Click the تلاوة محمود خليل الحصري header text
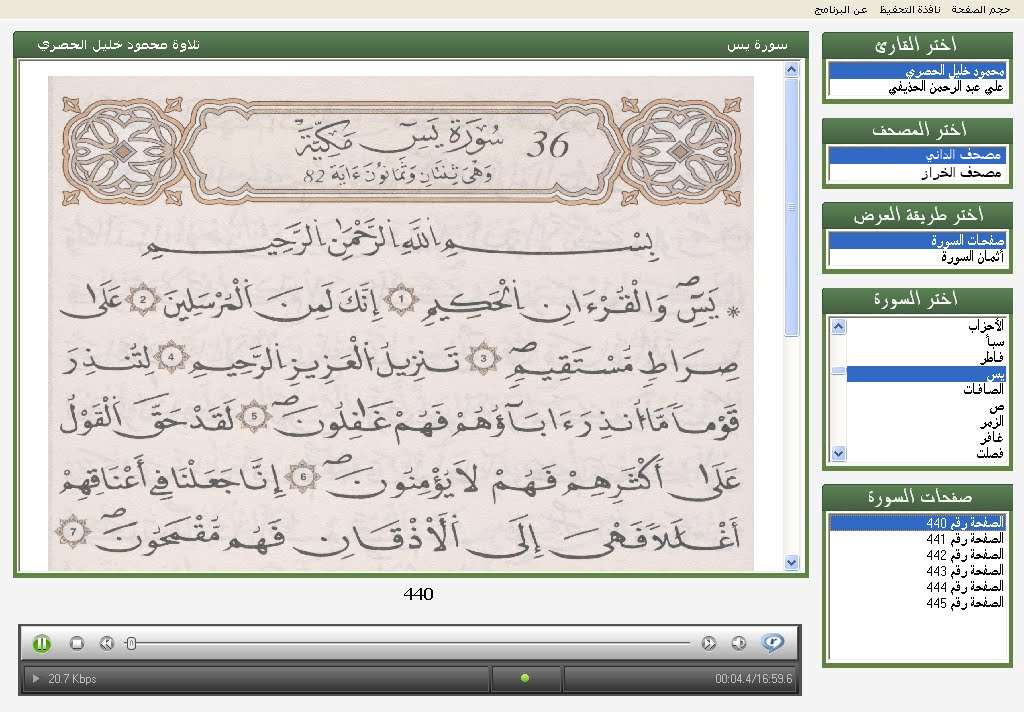 pyautogui.click(x=118, y=44)
